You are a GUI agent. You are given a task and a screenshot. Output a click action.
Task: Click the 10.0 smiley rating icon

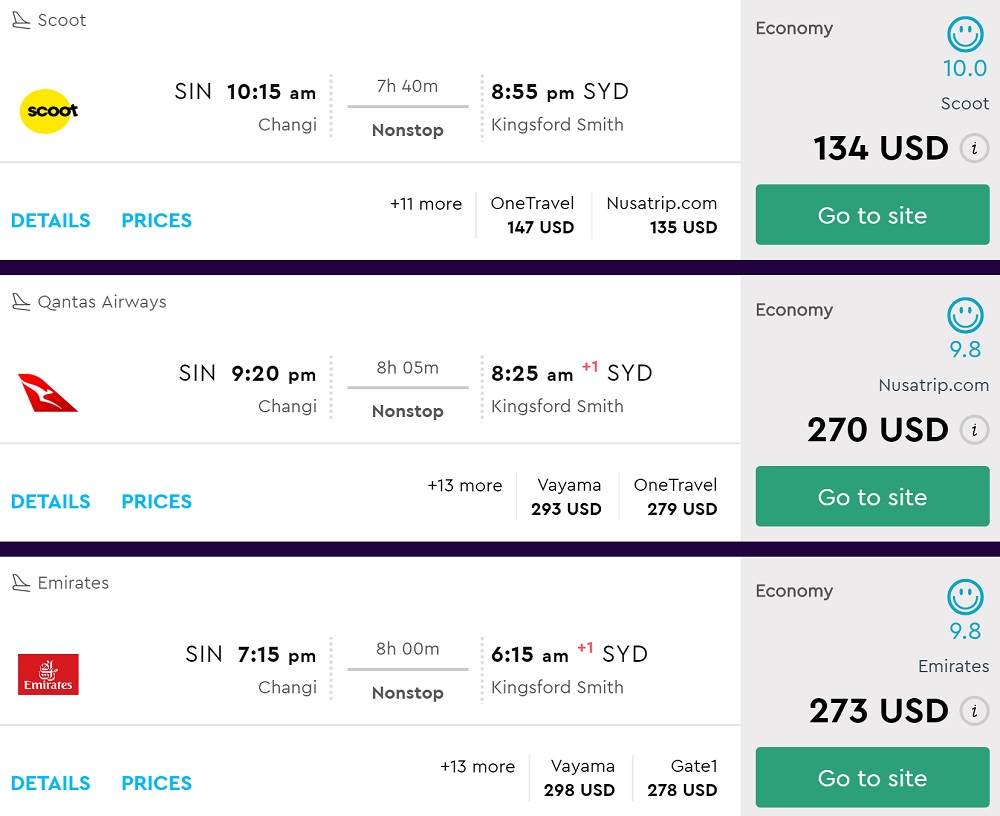click(965, 35)
